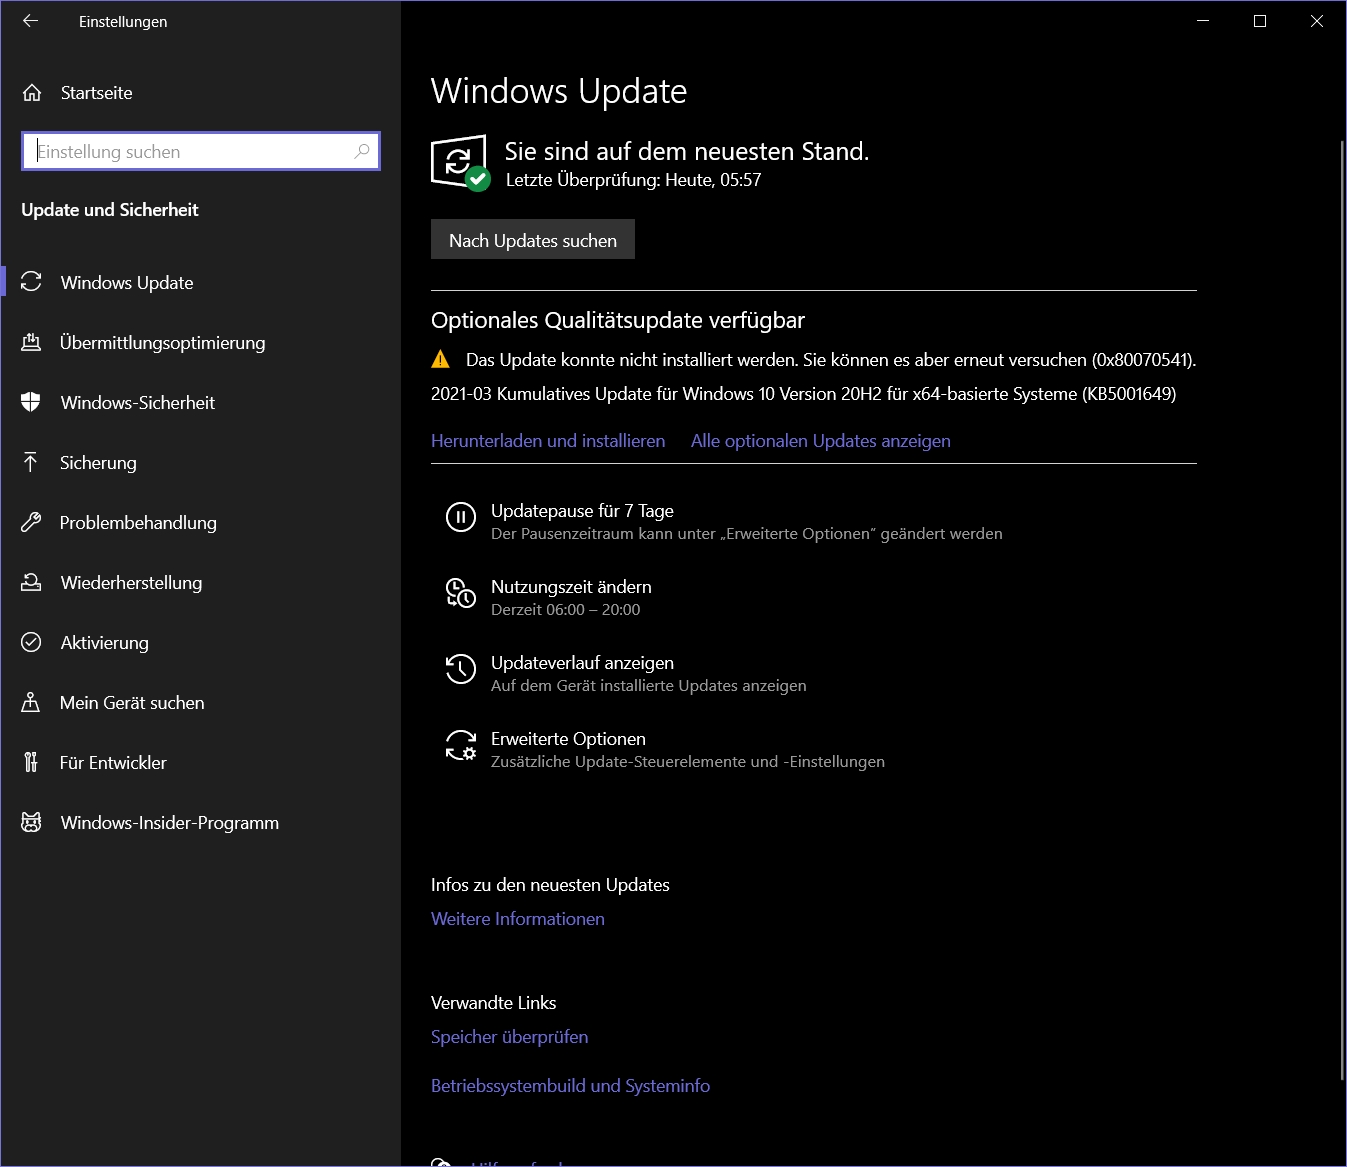The width and height of the screenshot is (1347, 1167).
Task: Click the Weitere Informationen link
Action: 518,919
